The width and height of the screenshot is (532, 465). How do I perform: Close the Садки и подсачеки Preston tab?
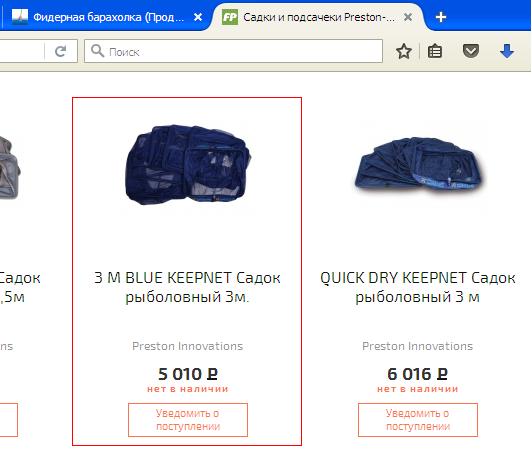(408, 17)
